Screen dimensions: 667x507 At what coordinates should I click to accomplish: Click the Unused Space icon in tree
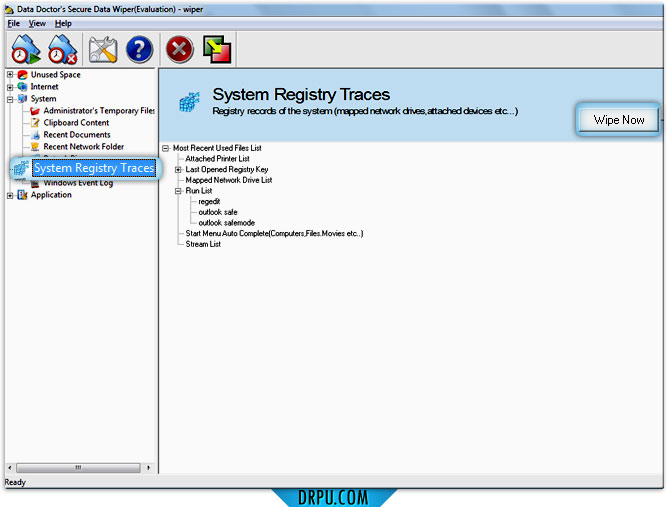click(x=23, y=75)
